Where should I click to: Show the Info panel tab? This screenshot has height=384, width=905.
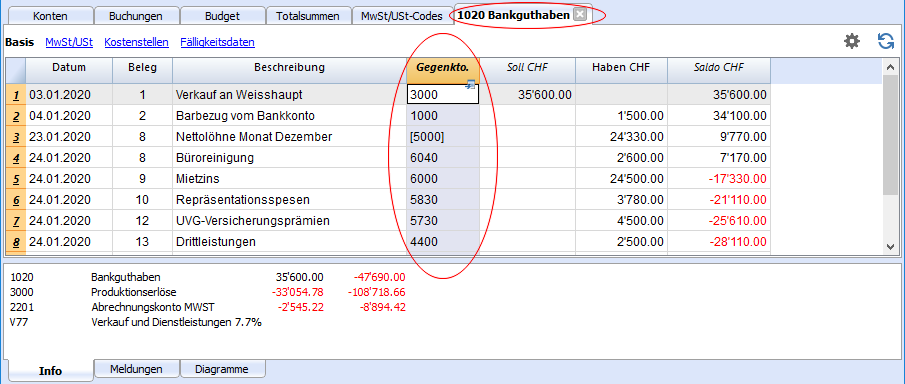[x=50, y=371]
